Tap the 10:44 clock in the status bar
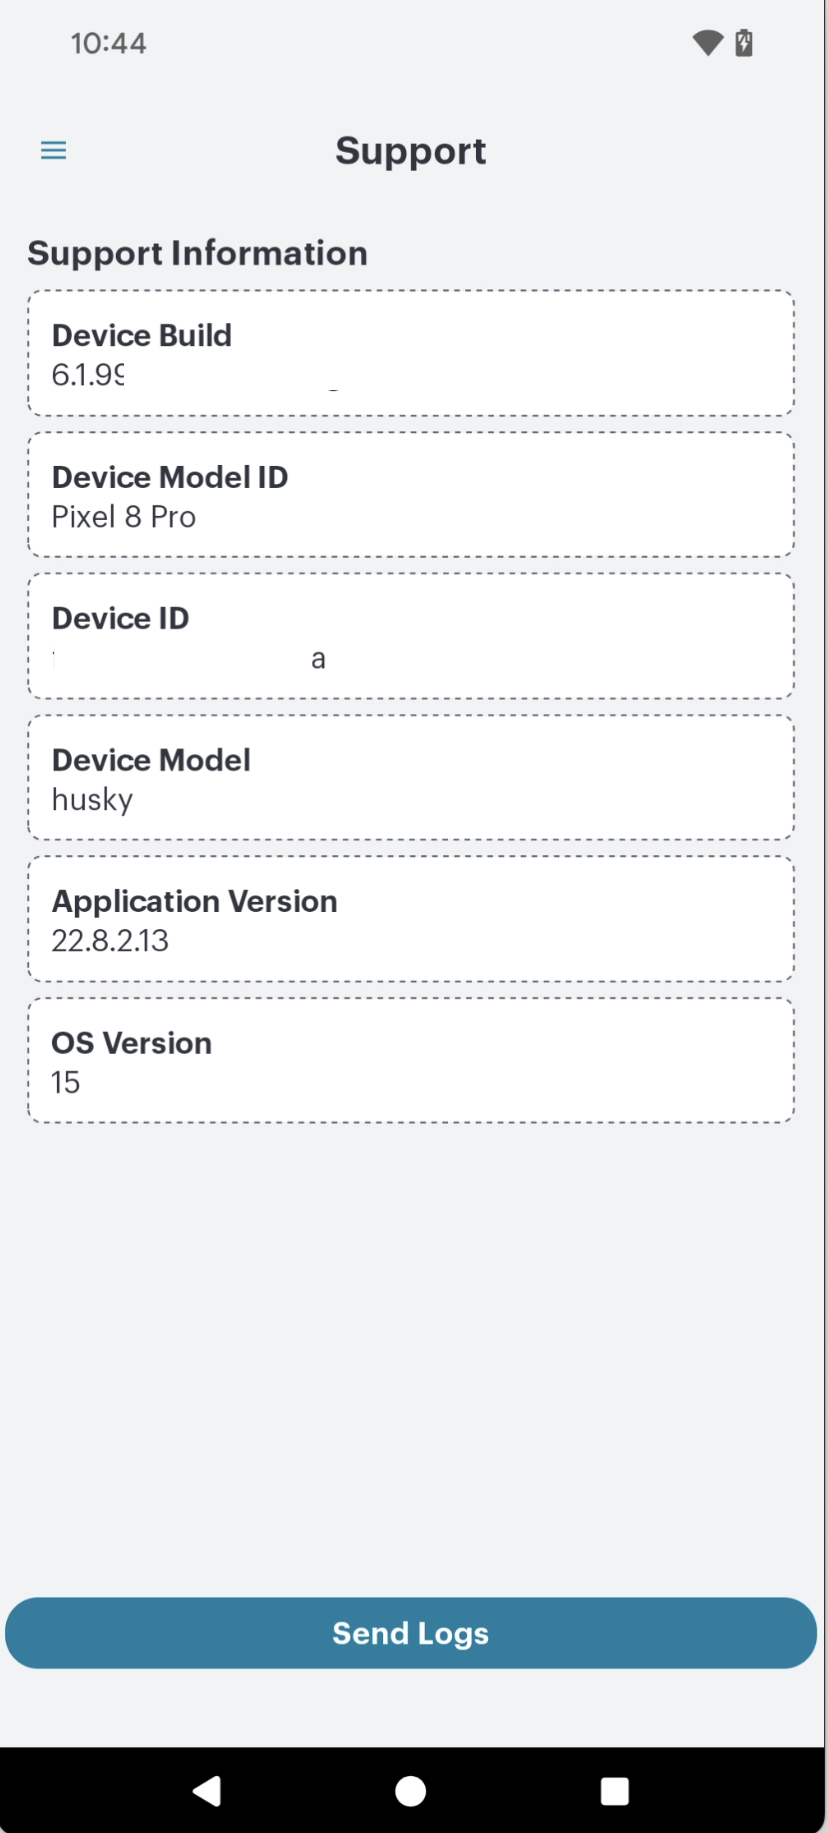This screenshot has width=828, height=1833. click(x=110, y=43)
